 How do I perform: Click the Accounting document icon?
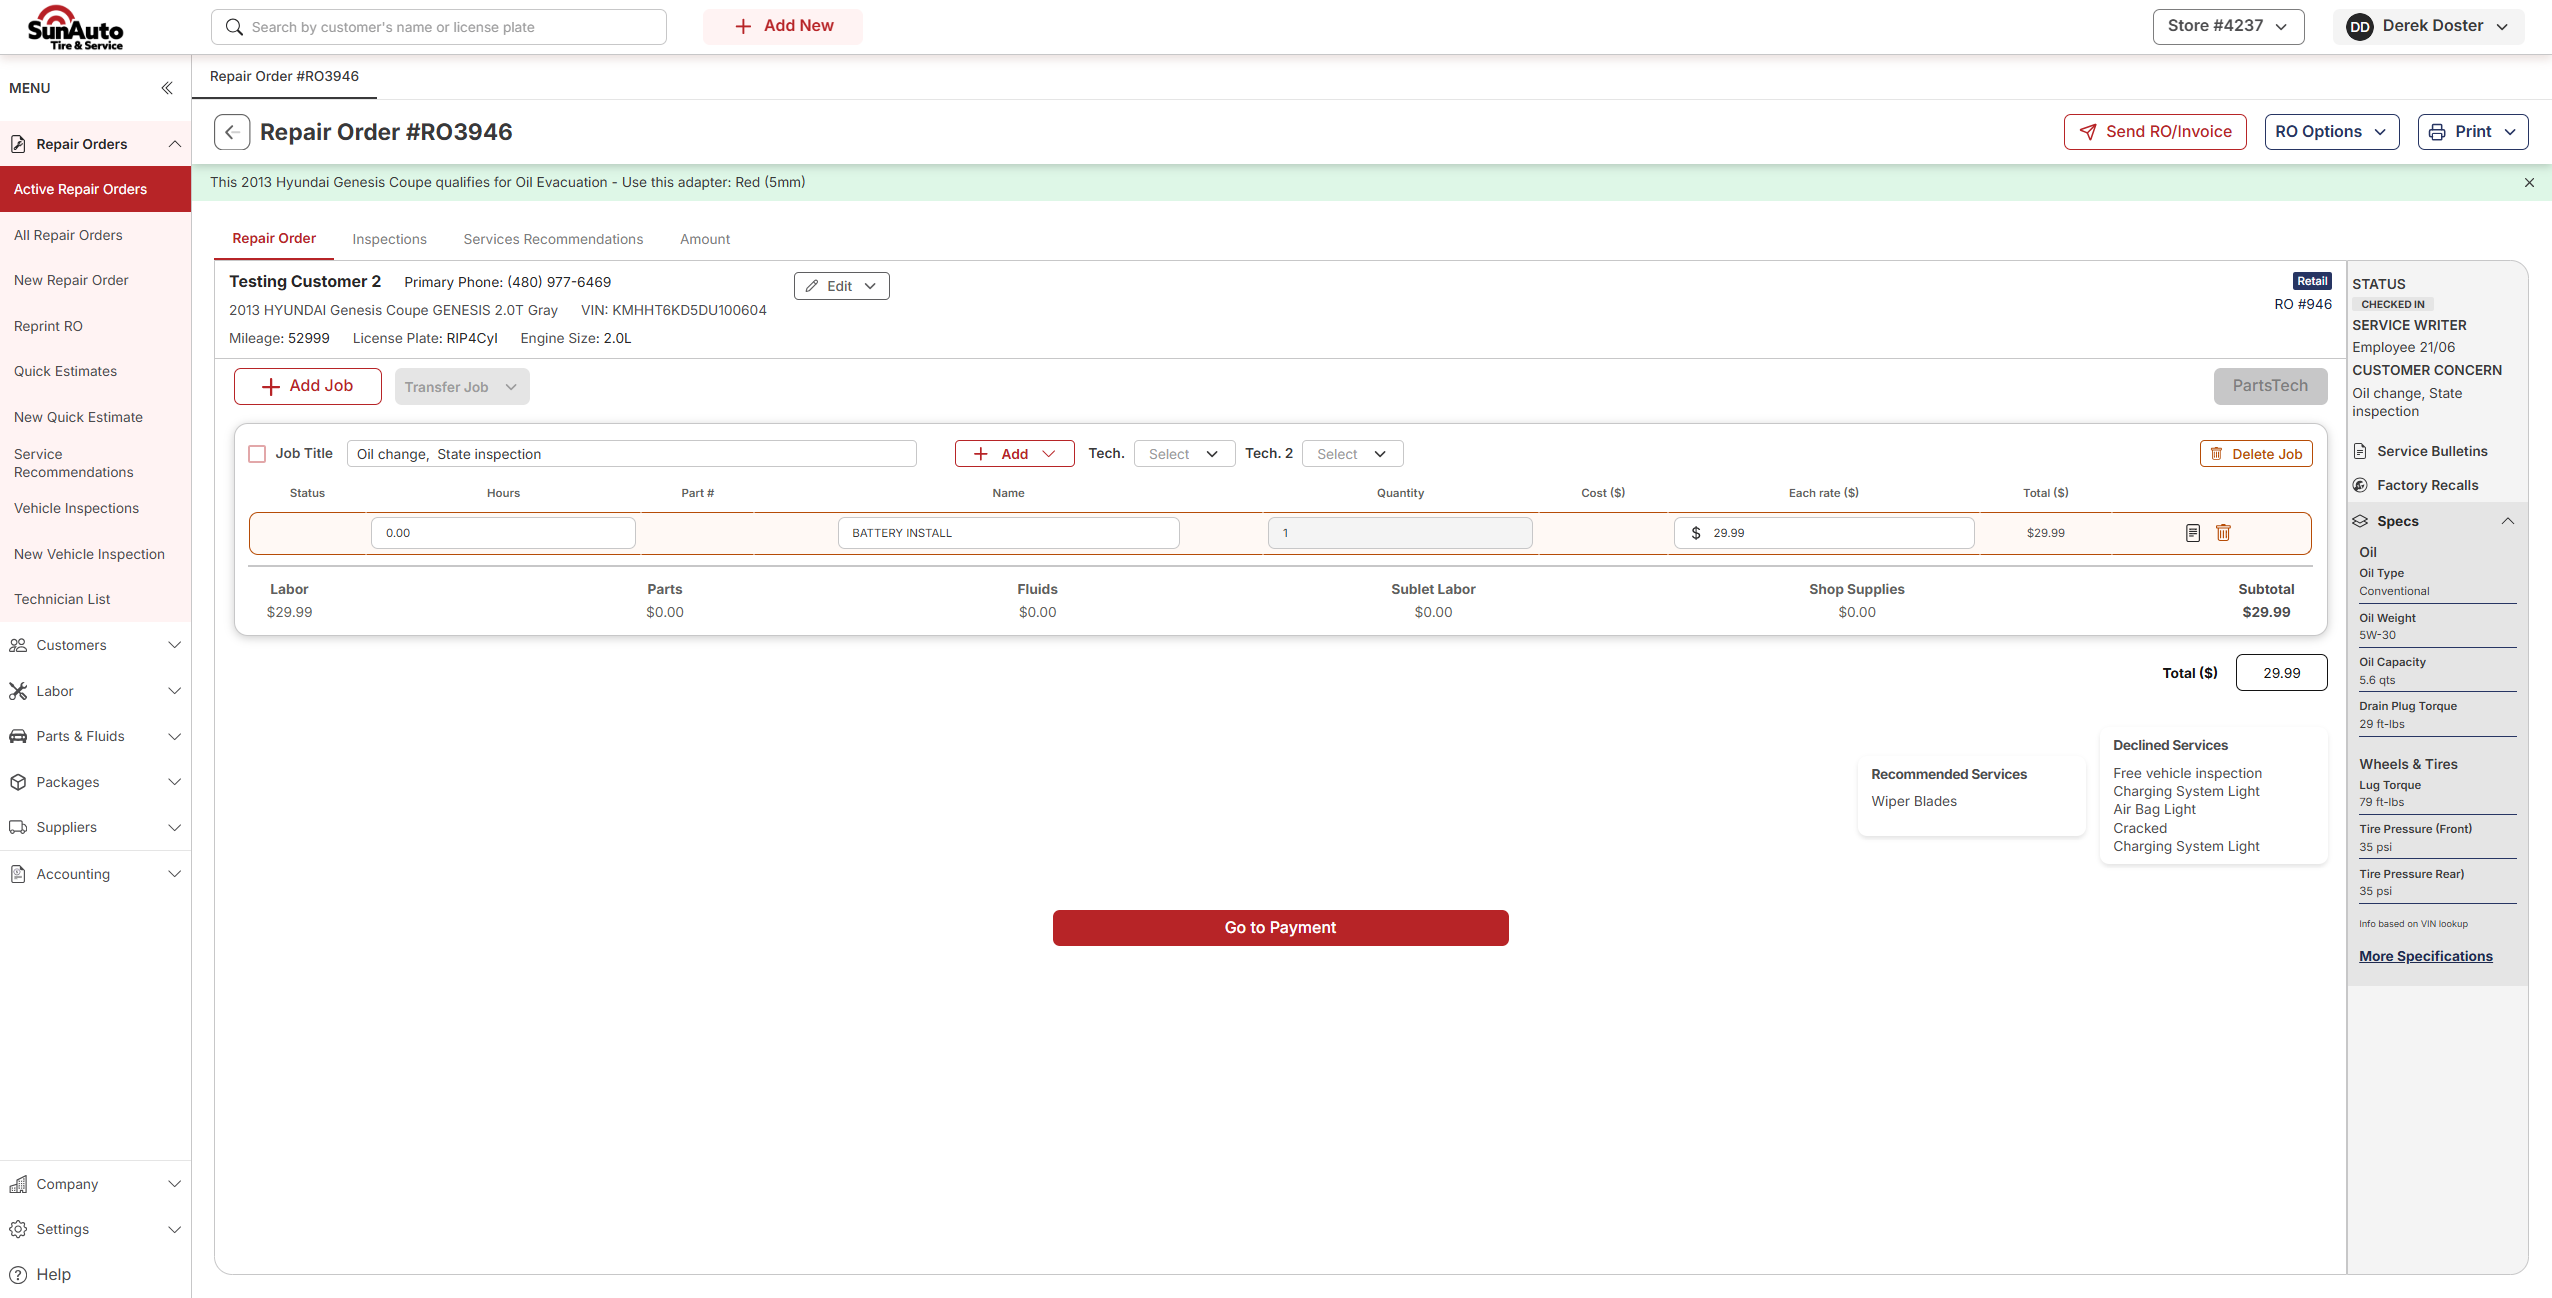[x=18, y=874]
